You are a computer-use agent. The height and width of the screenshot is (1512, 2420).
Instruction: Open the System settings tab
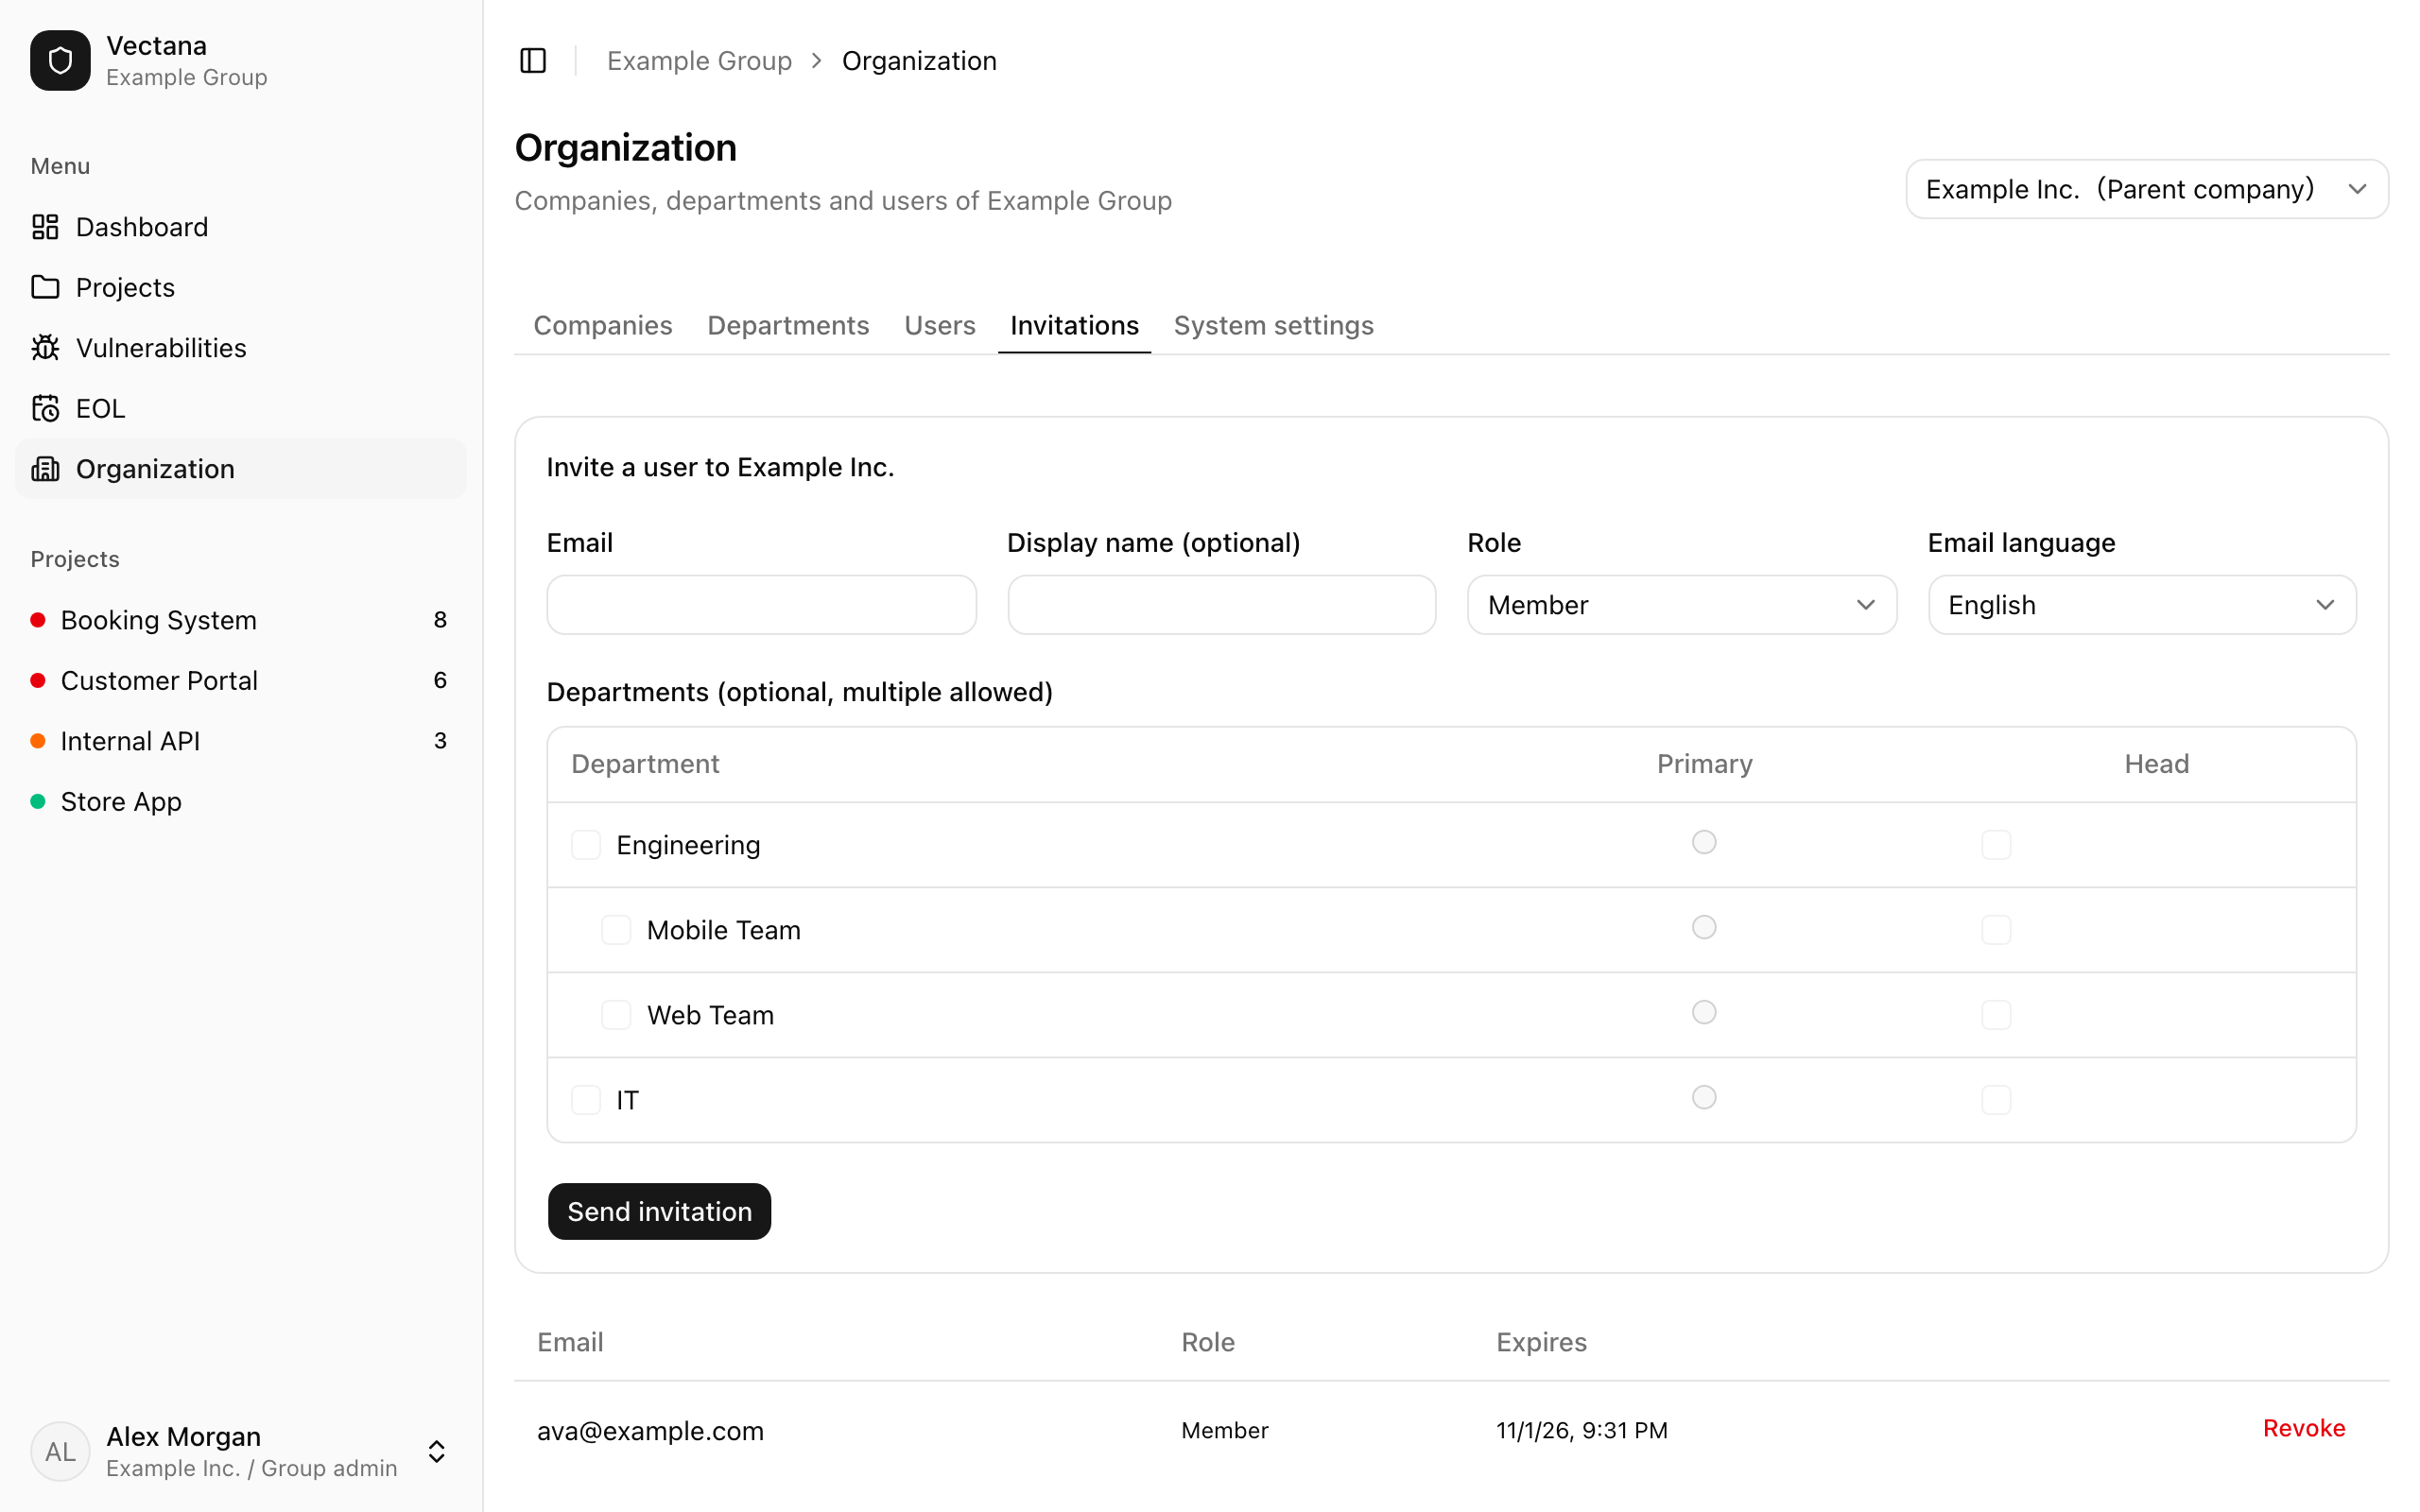tap(1273, 325)
